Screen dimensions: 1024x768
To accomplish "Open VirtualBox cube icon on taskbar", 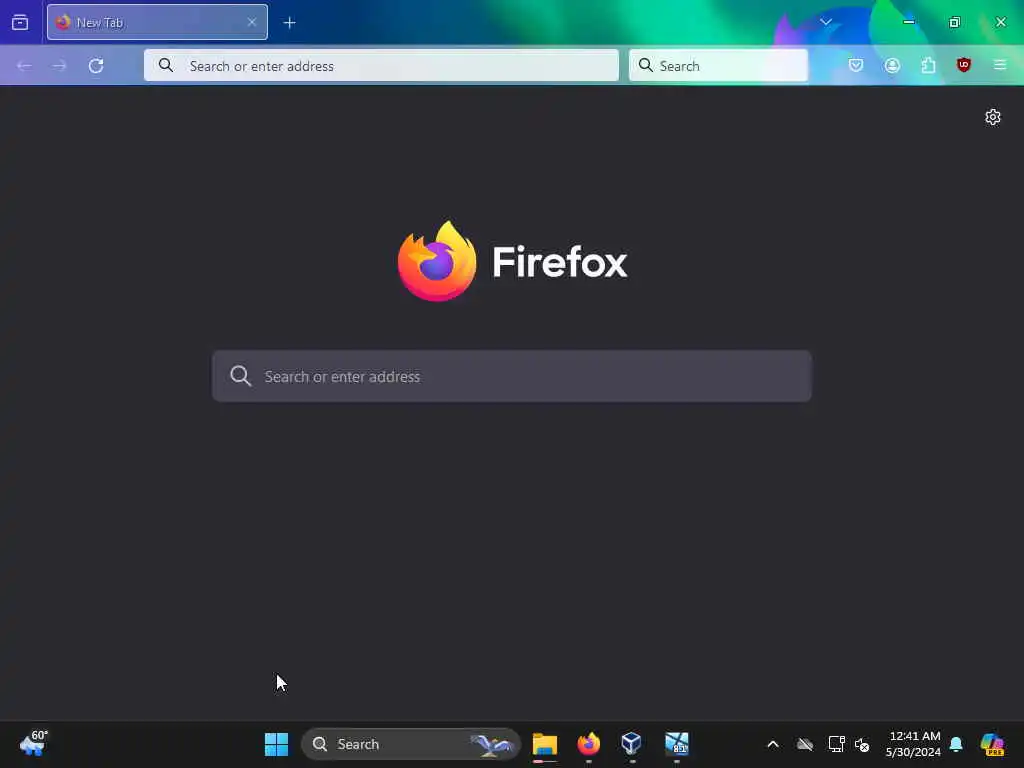I will point(632,744).
